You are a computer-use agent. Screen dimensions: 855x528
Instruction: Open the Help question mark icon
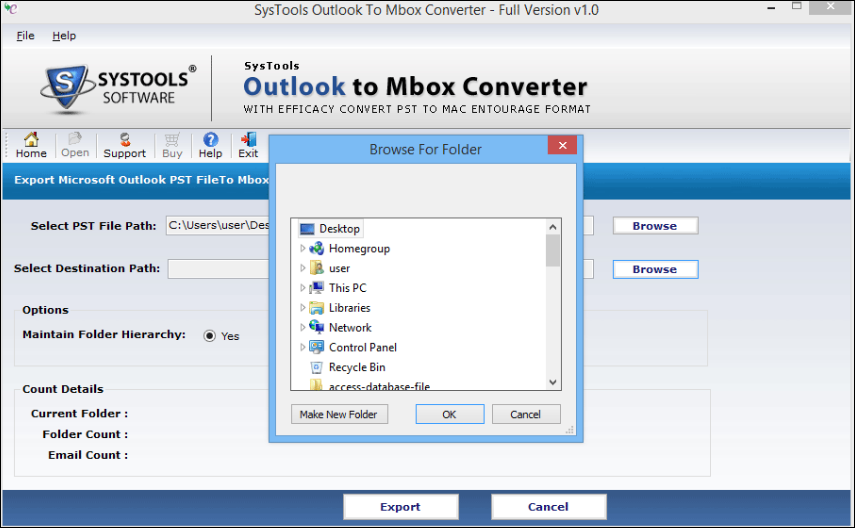pyautogui.click(x=210, y=140)
